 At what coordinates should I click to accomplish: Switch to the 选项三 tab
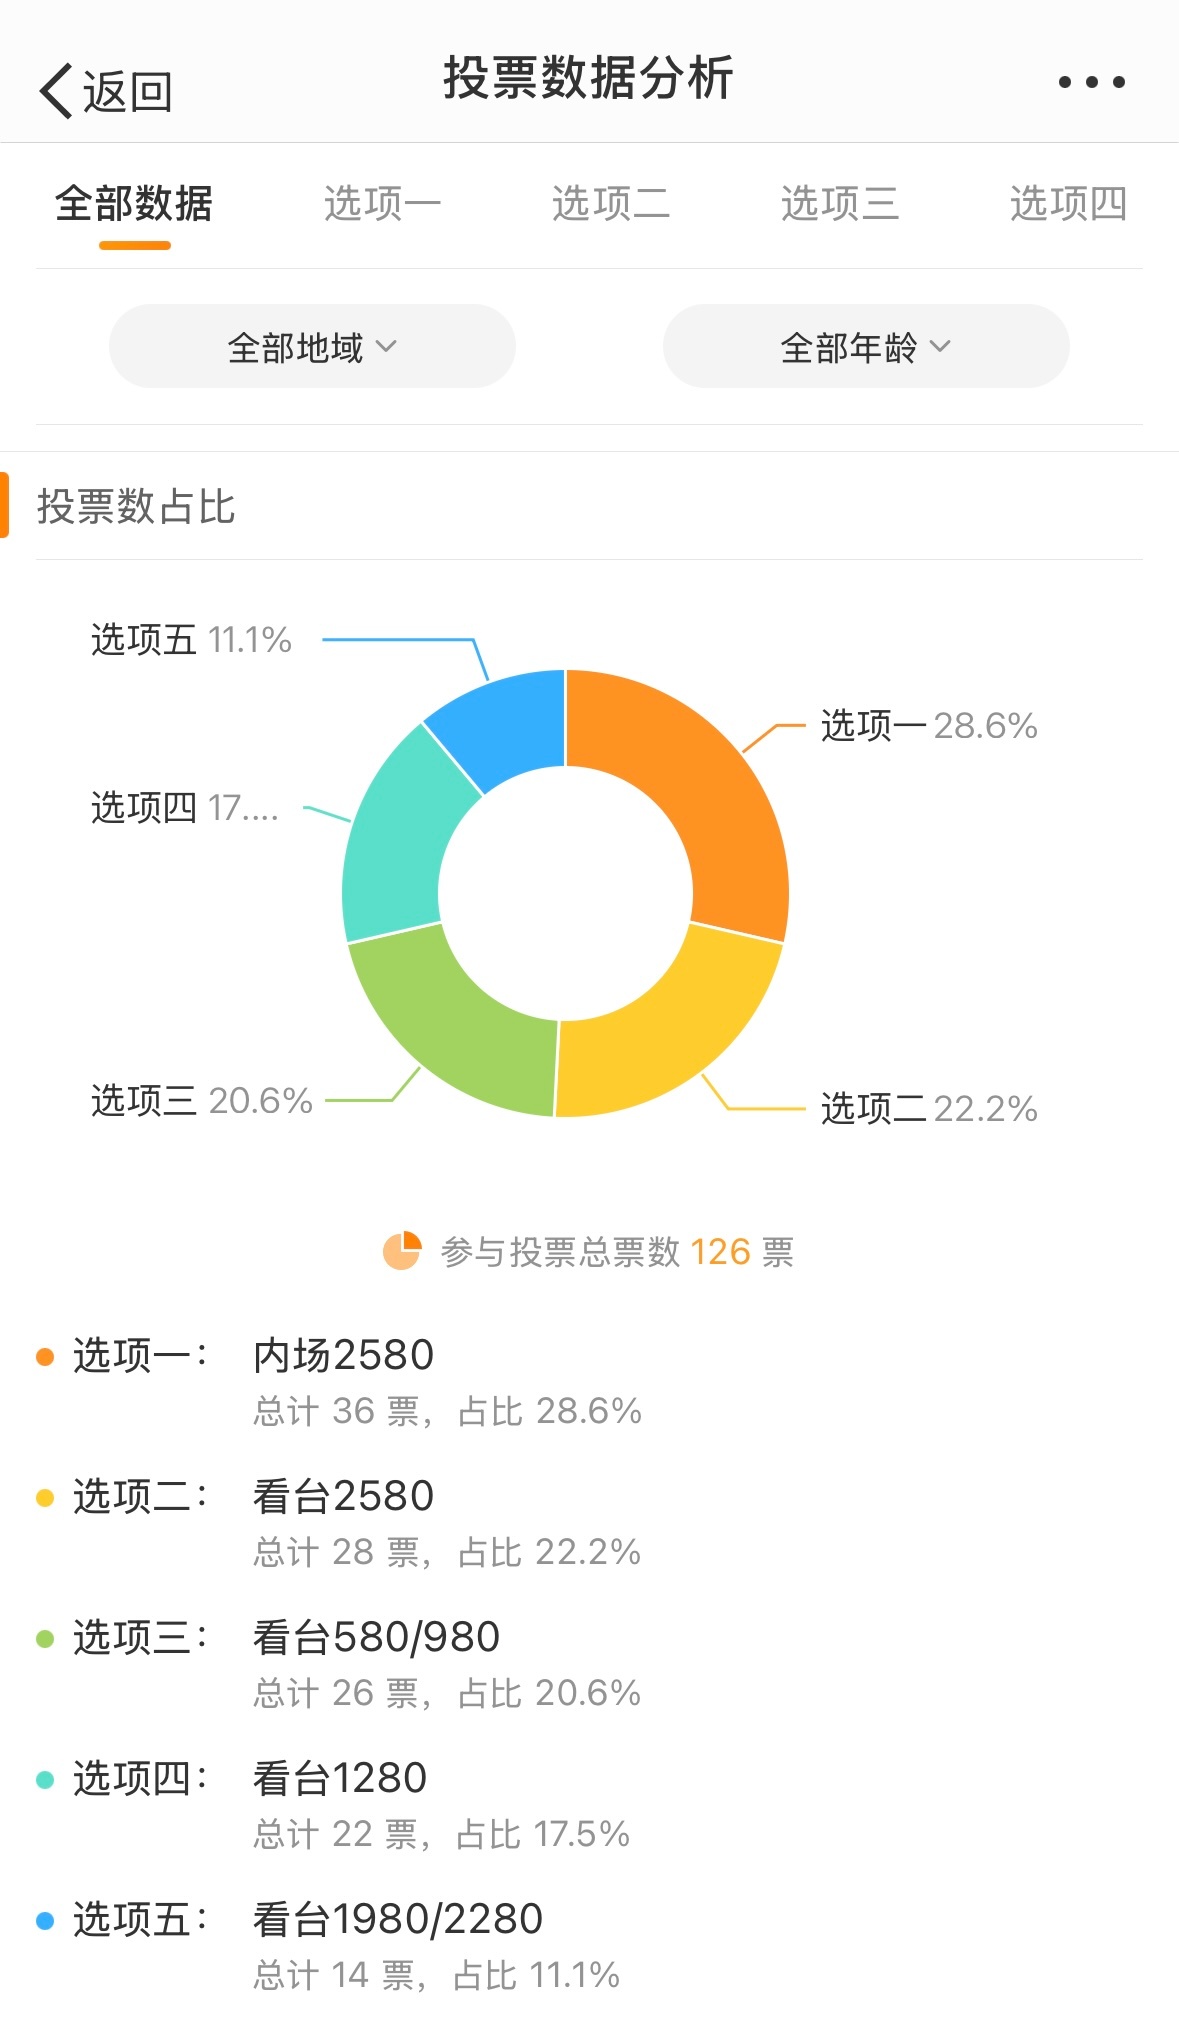(x=840, y=203)
